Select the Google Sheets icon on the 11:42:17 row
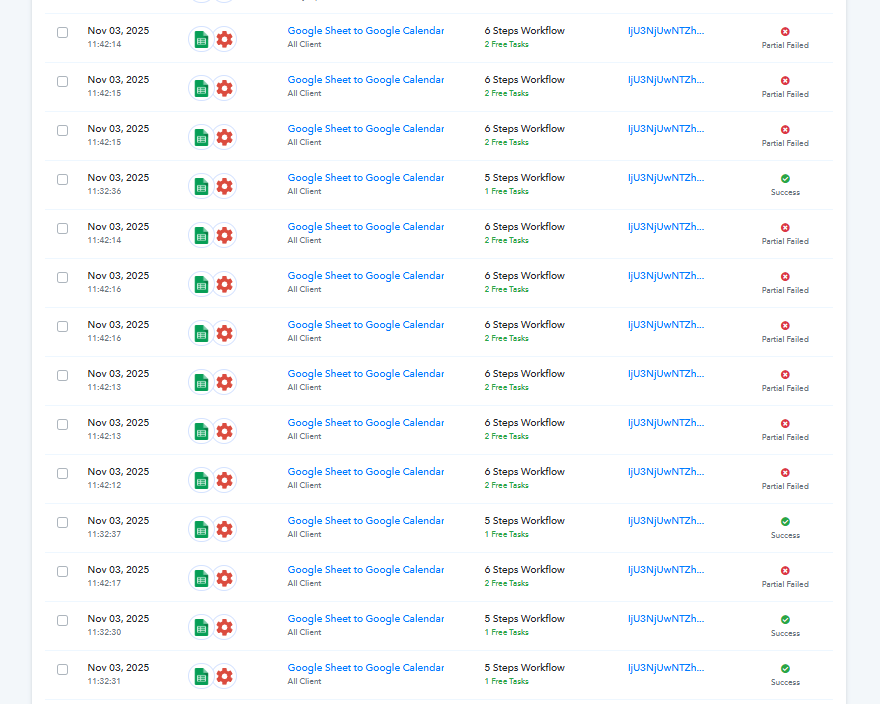This screenshot has width=880, height=704. [x=201, y=578]
